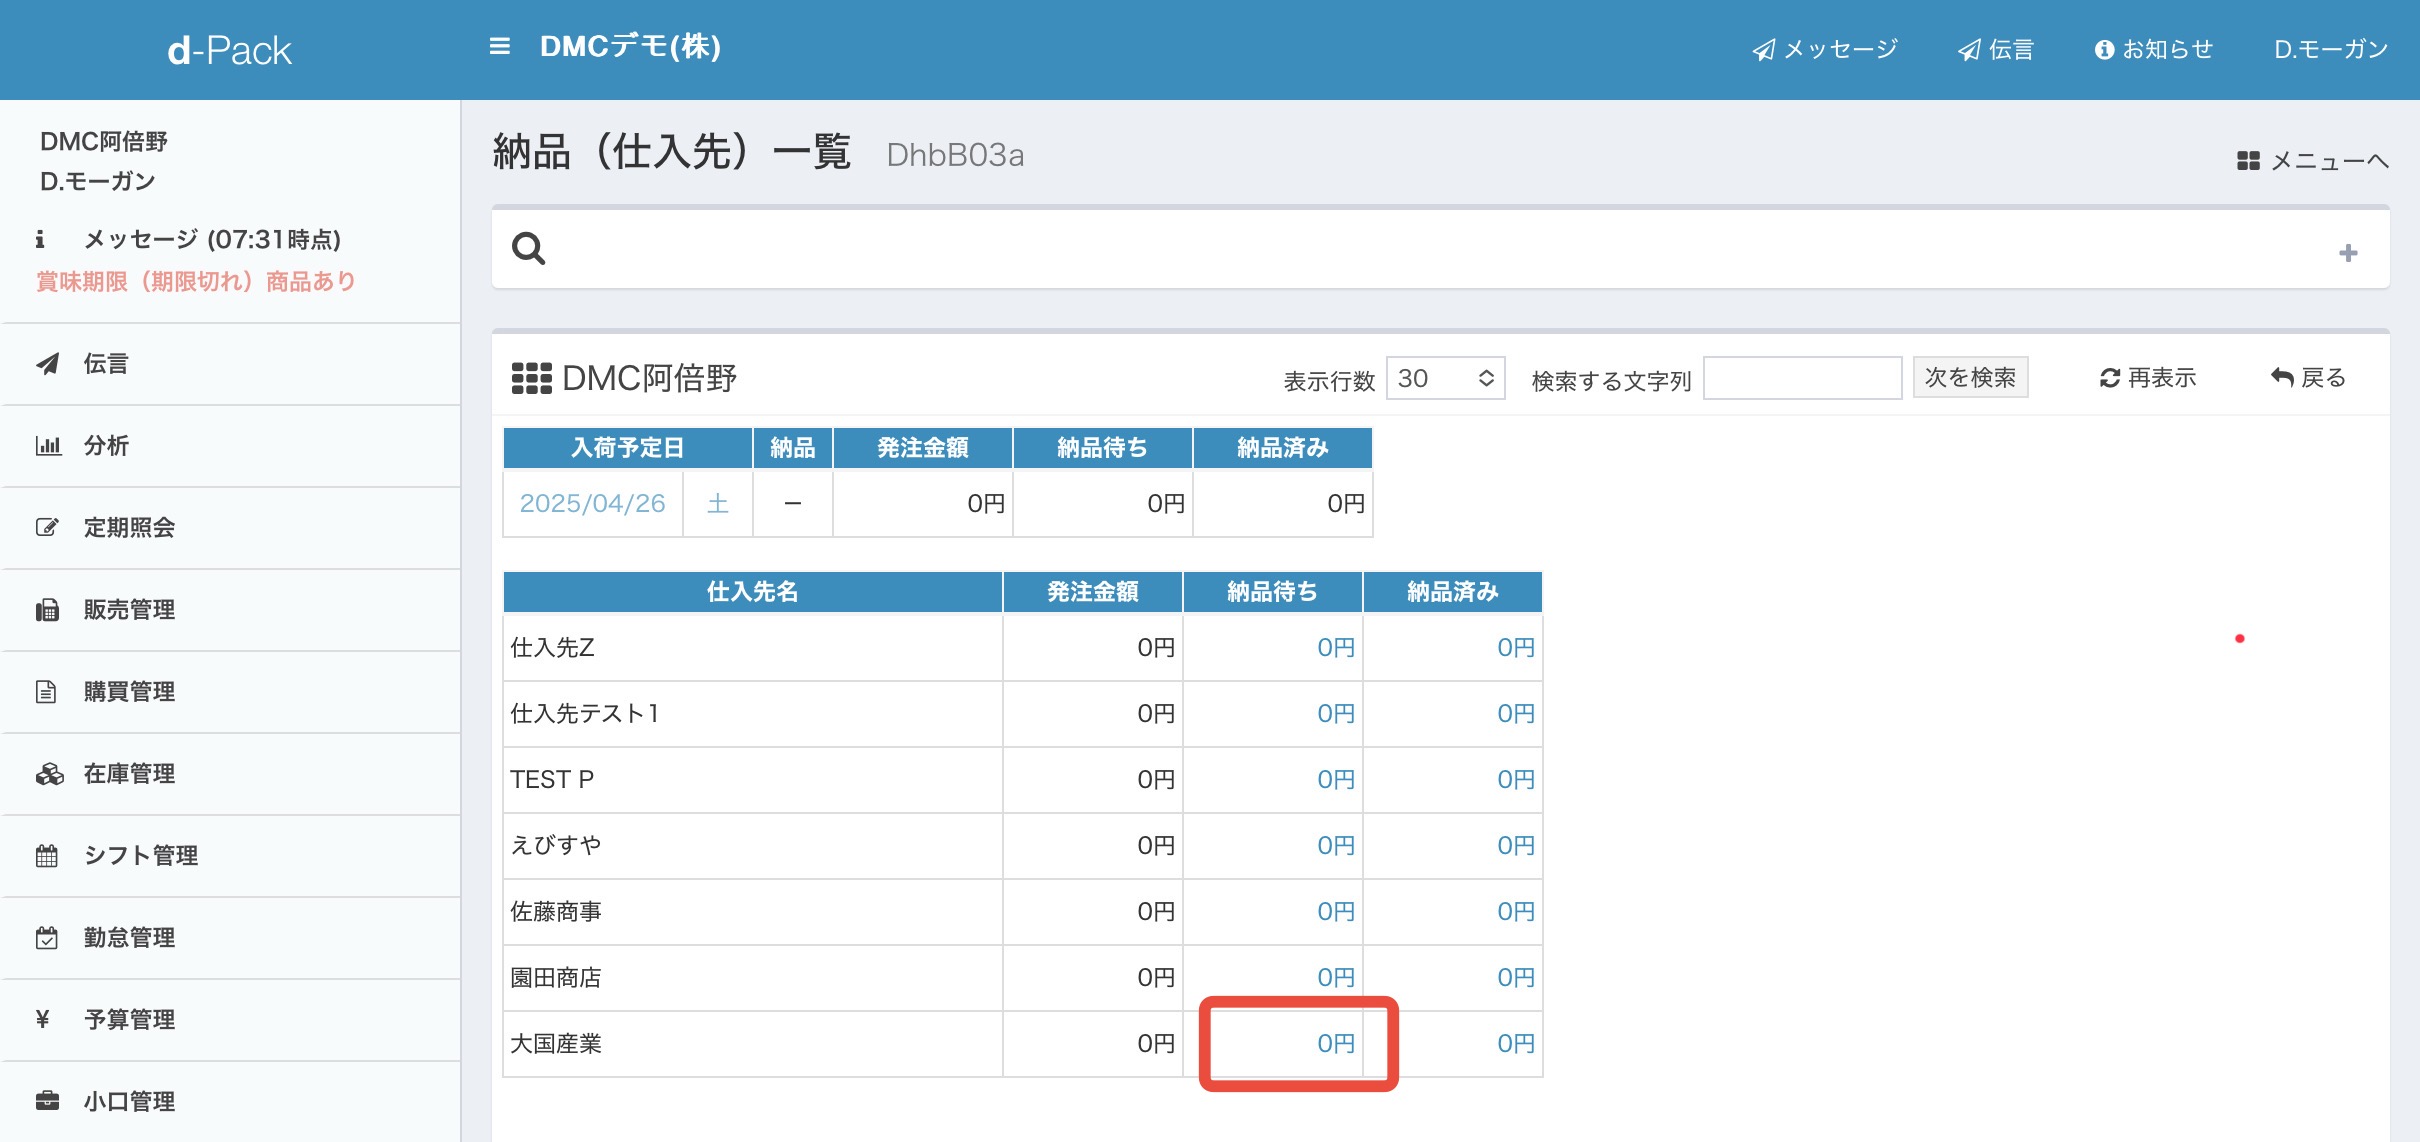Screen dimensions: 2420x1142
Task: Open 販売管理 in the sidebar
Action: coord(231,610)
